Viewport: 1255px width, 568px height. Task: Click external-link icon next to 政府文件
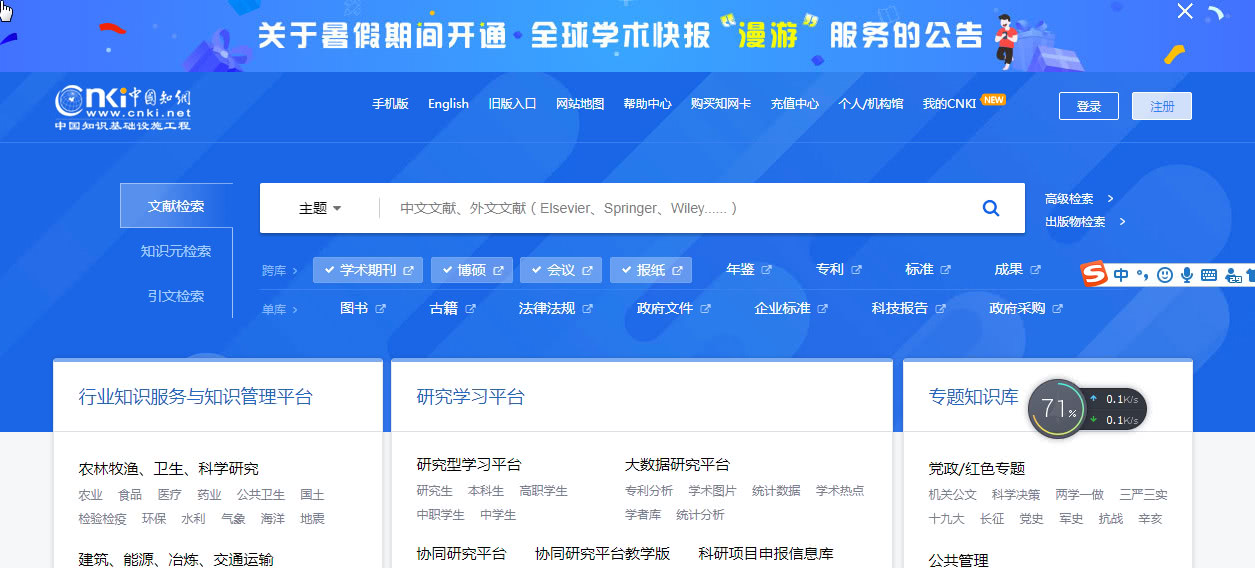tap(706, 309)
